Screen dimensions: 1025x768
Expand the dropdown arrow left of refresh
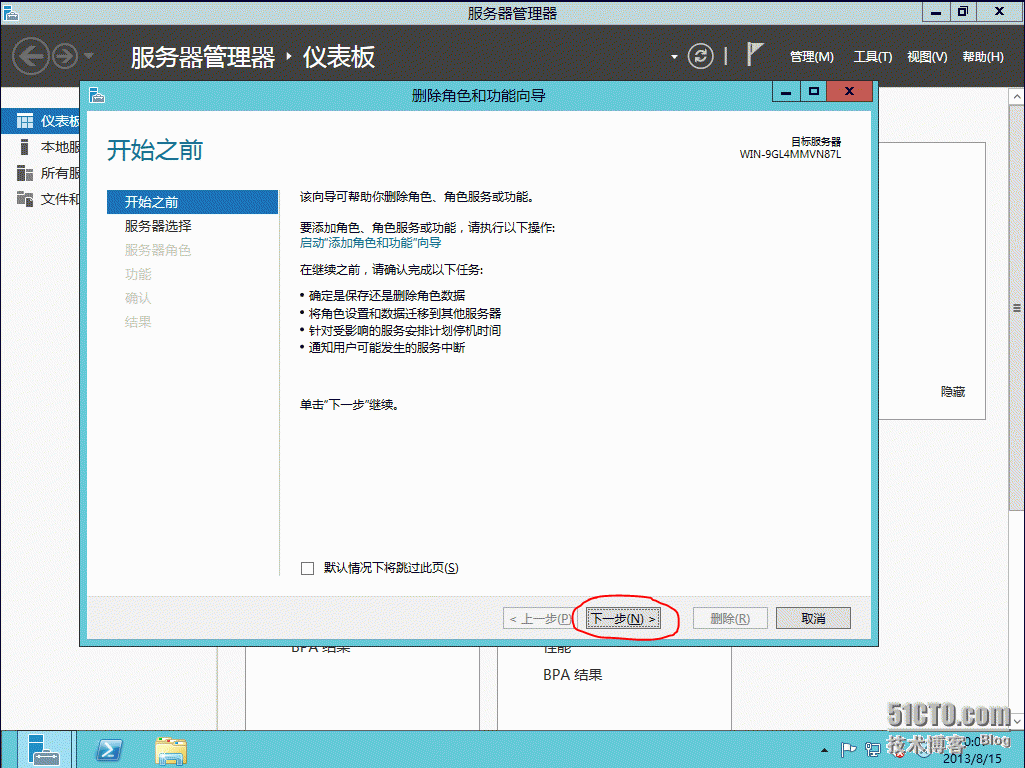coord(674,57)
